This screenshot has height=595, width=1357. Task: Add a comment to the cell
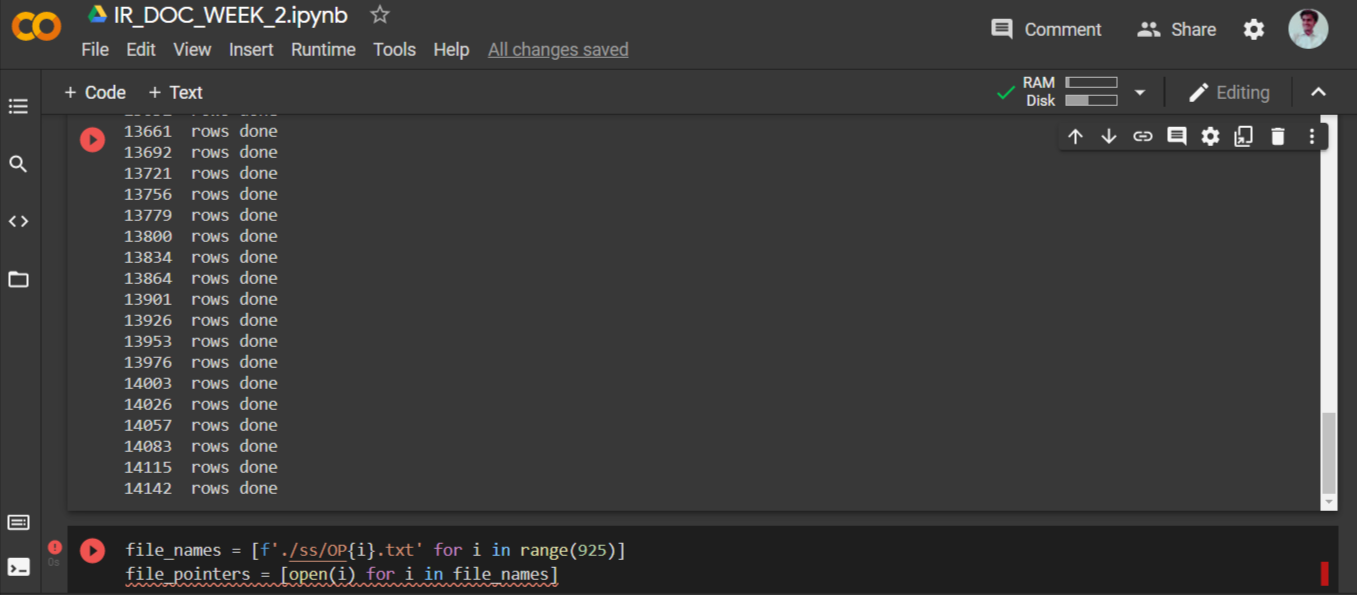1176,135
